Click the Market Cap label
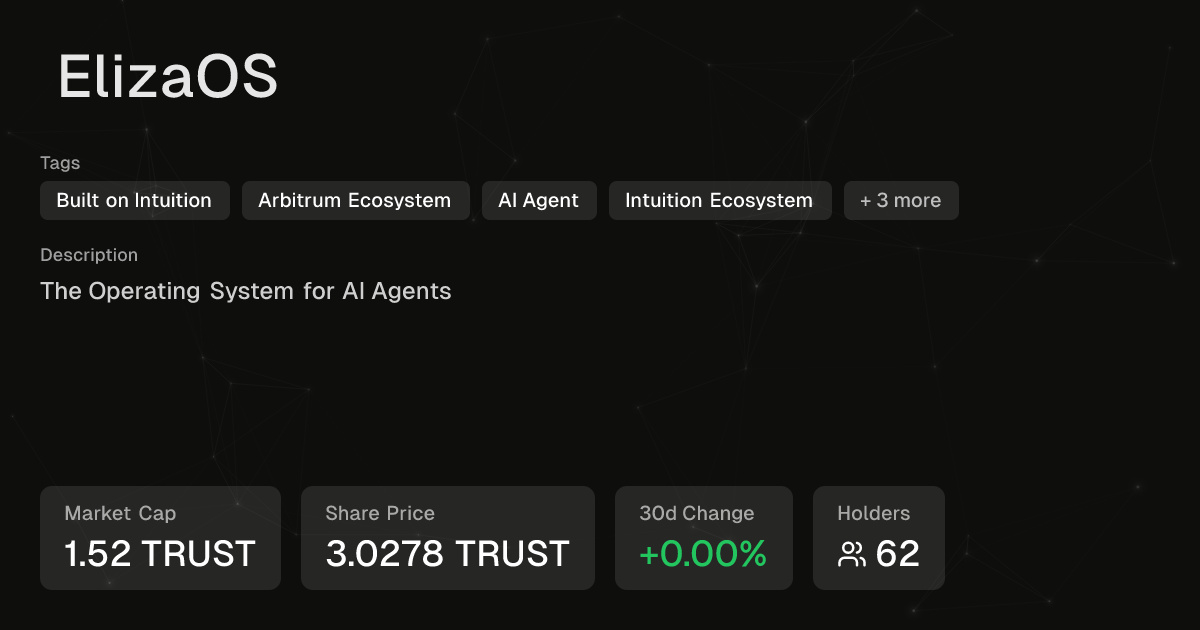 [x=120, y=513]
